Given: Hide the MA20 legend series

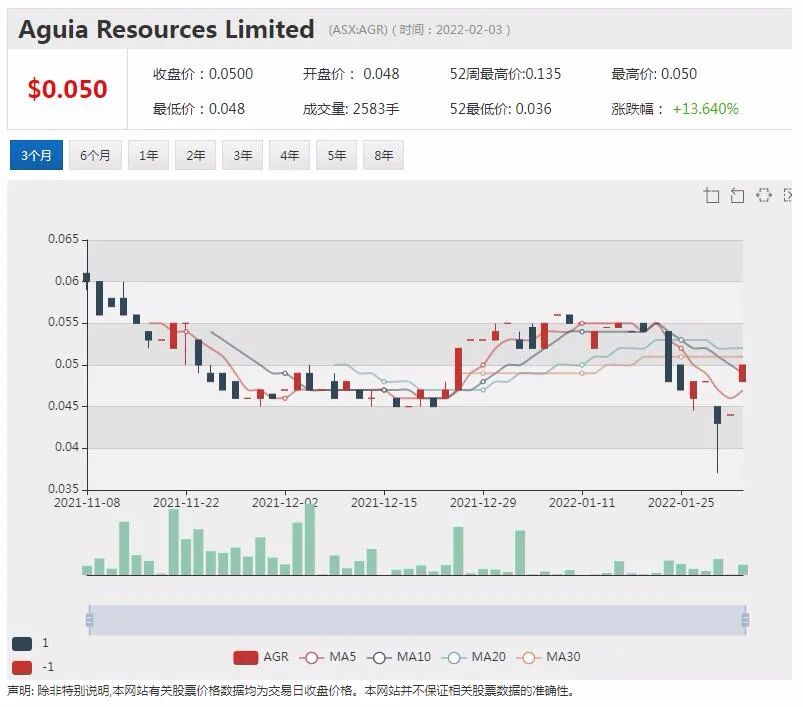Looking at the screenshot, I should click(x=474, y=657).
